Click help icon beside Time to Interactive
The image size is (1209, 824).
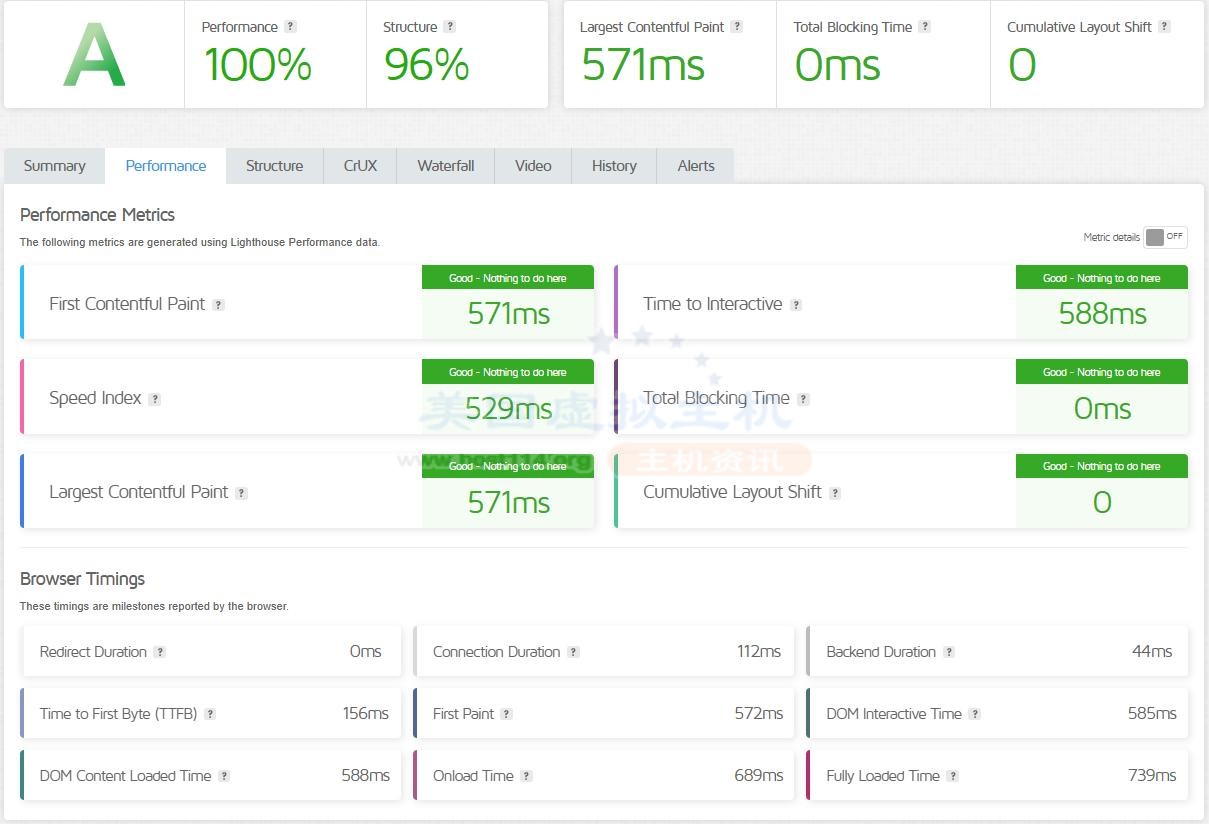pyautogui.click(x=796, y=305)
